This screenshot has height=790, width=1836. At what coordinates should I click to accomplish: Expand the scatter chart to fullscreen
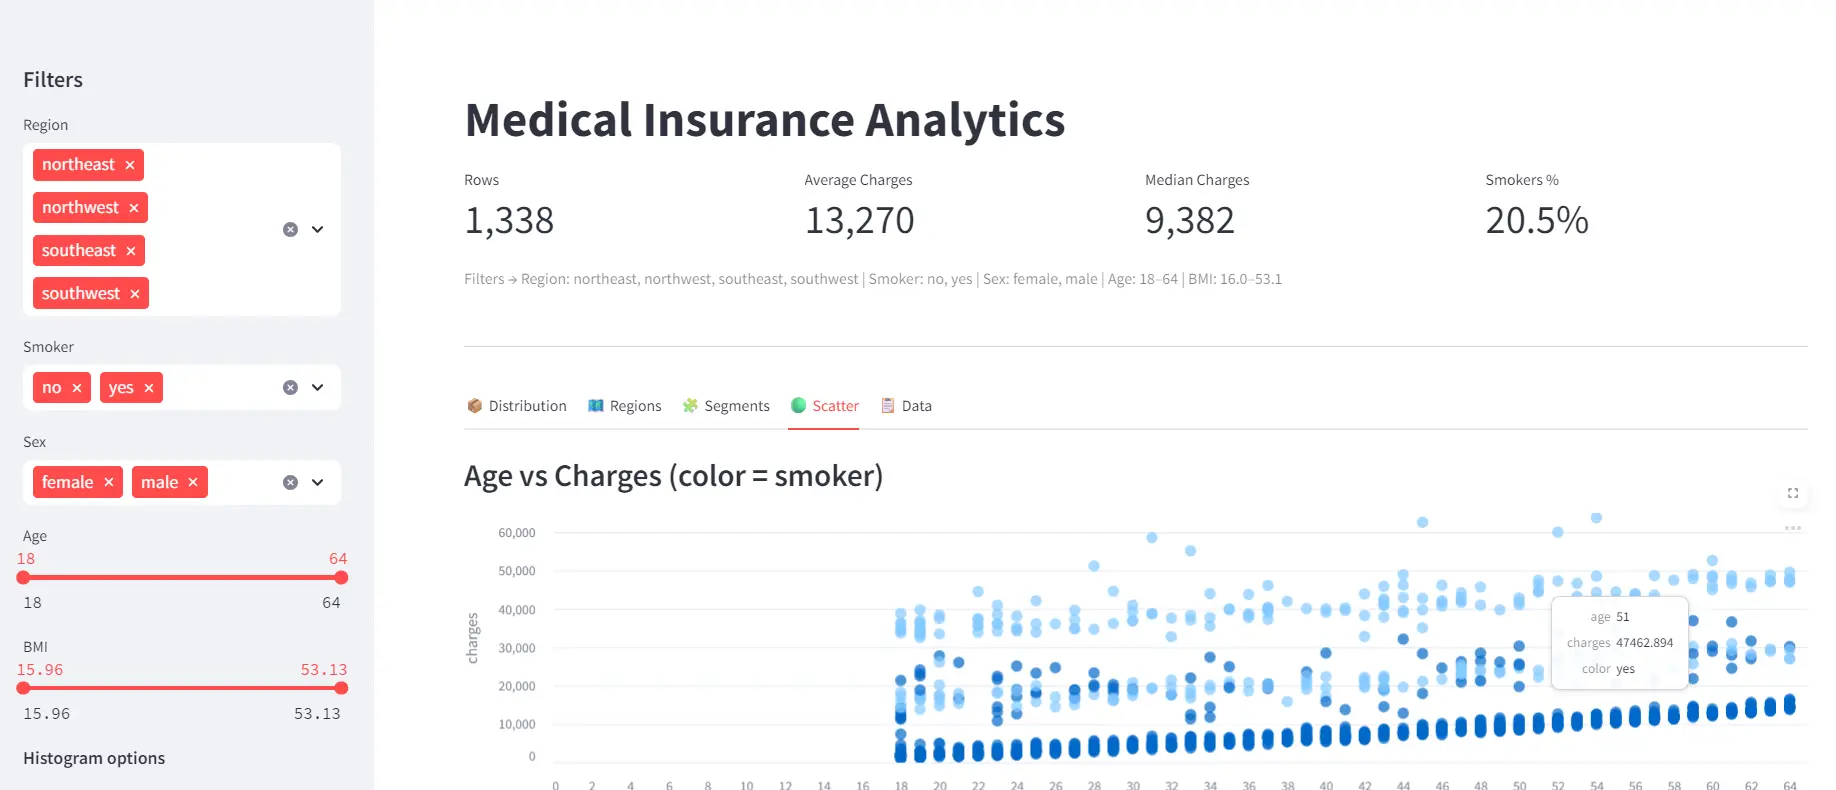[x=1793, y=493]
